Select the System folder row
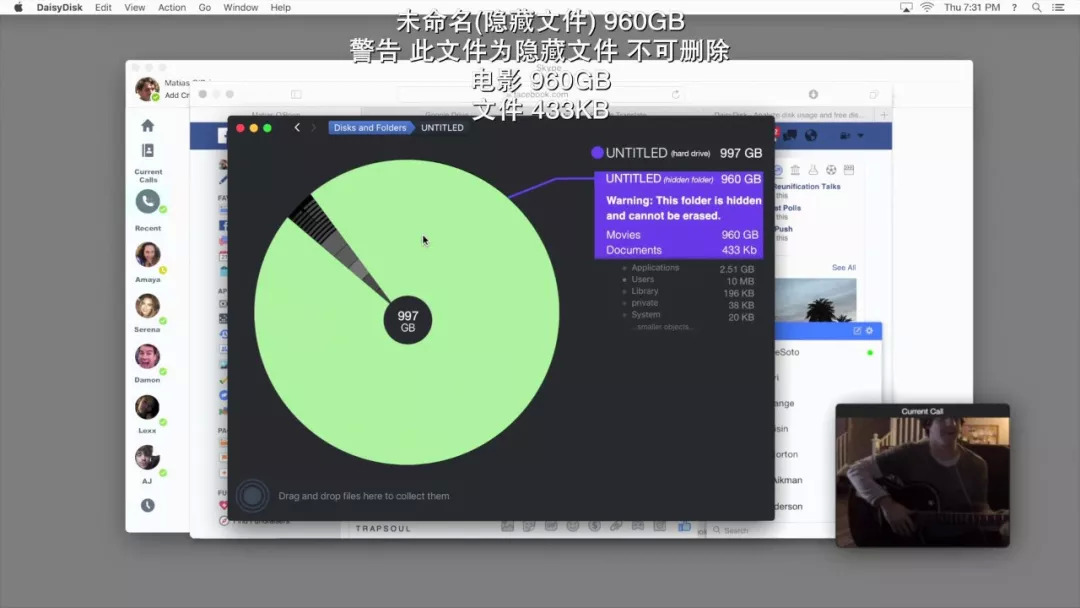 tap(687, 316)
